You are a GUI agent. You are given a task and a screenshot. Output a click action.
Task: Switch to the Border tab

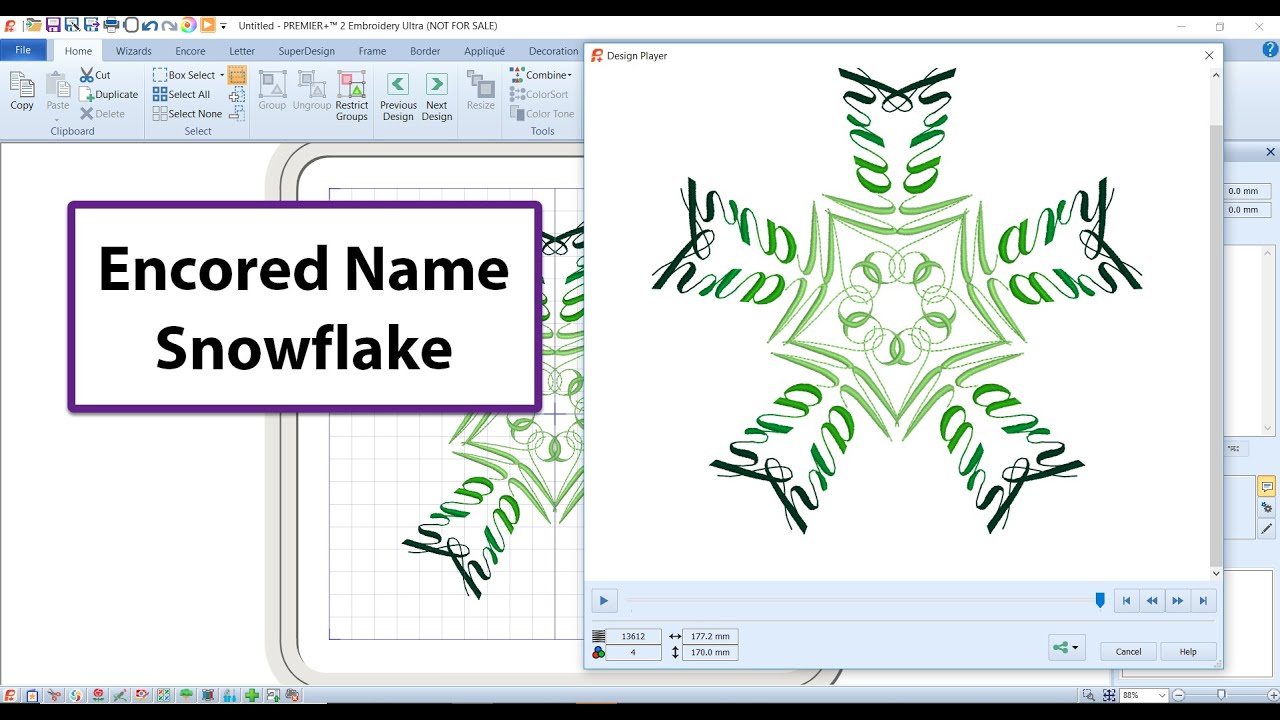tap(425, 51)
